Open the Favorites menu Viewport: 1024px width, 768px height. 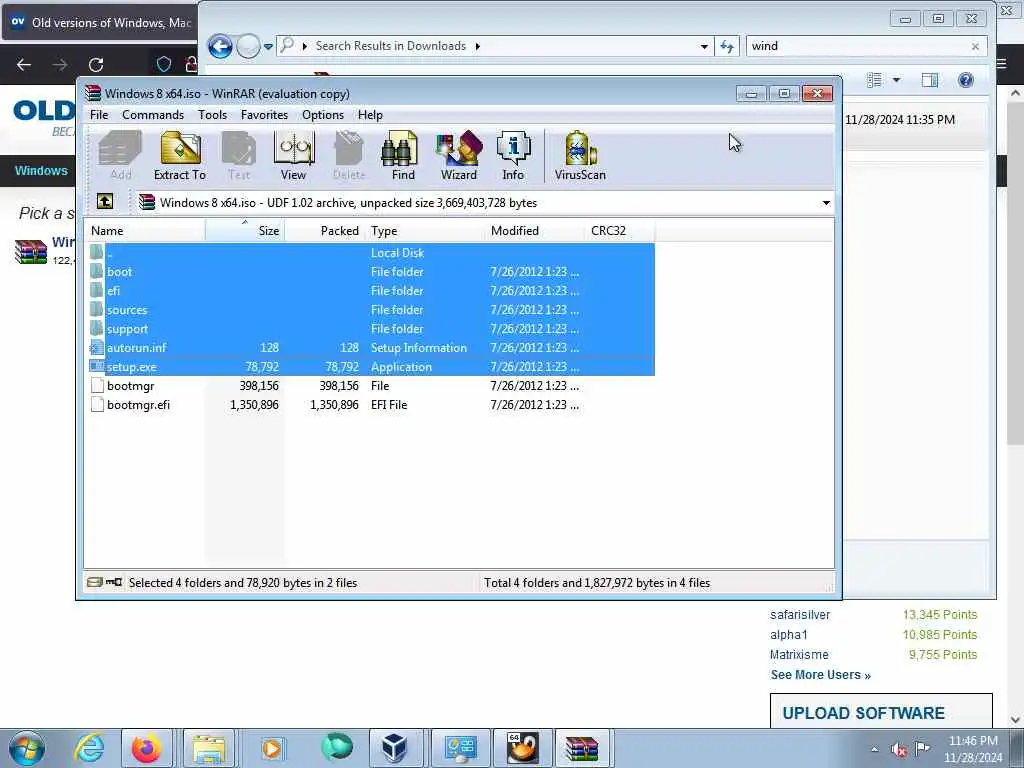pos(264,115)
